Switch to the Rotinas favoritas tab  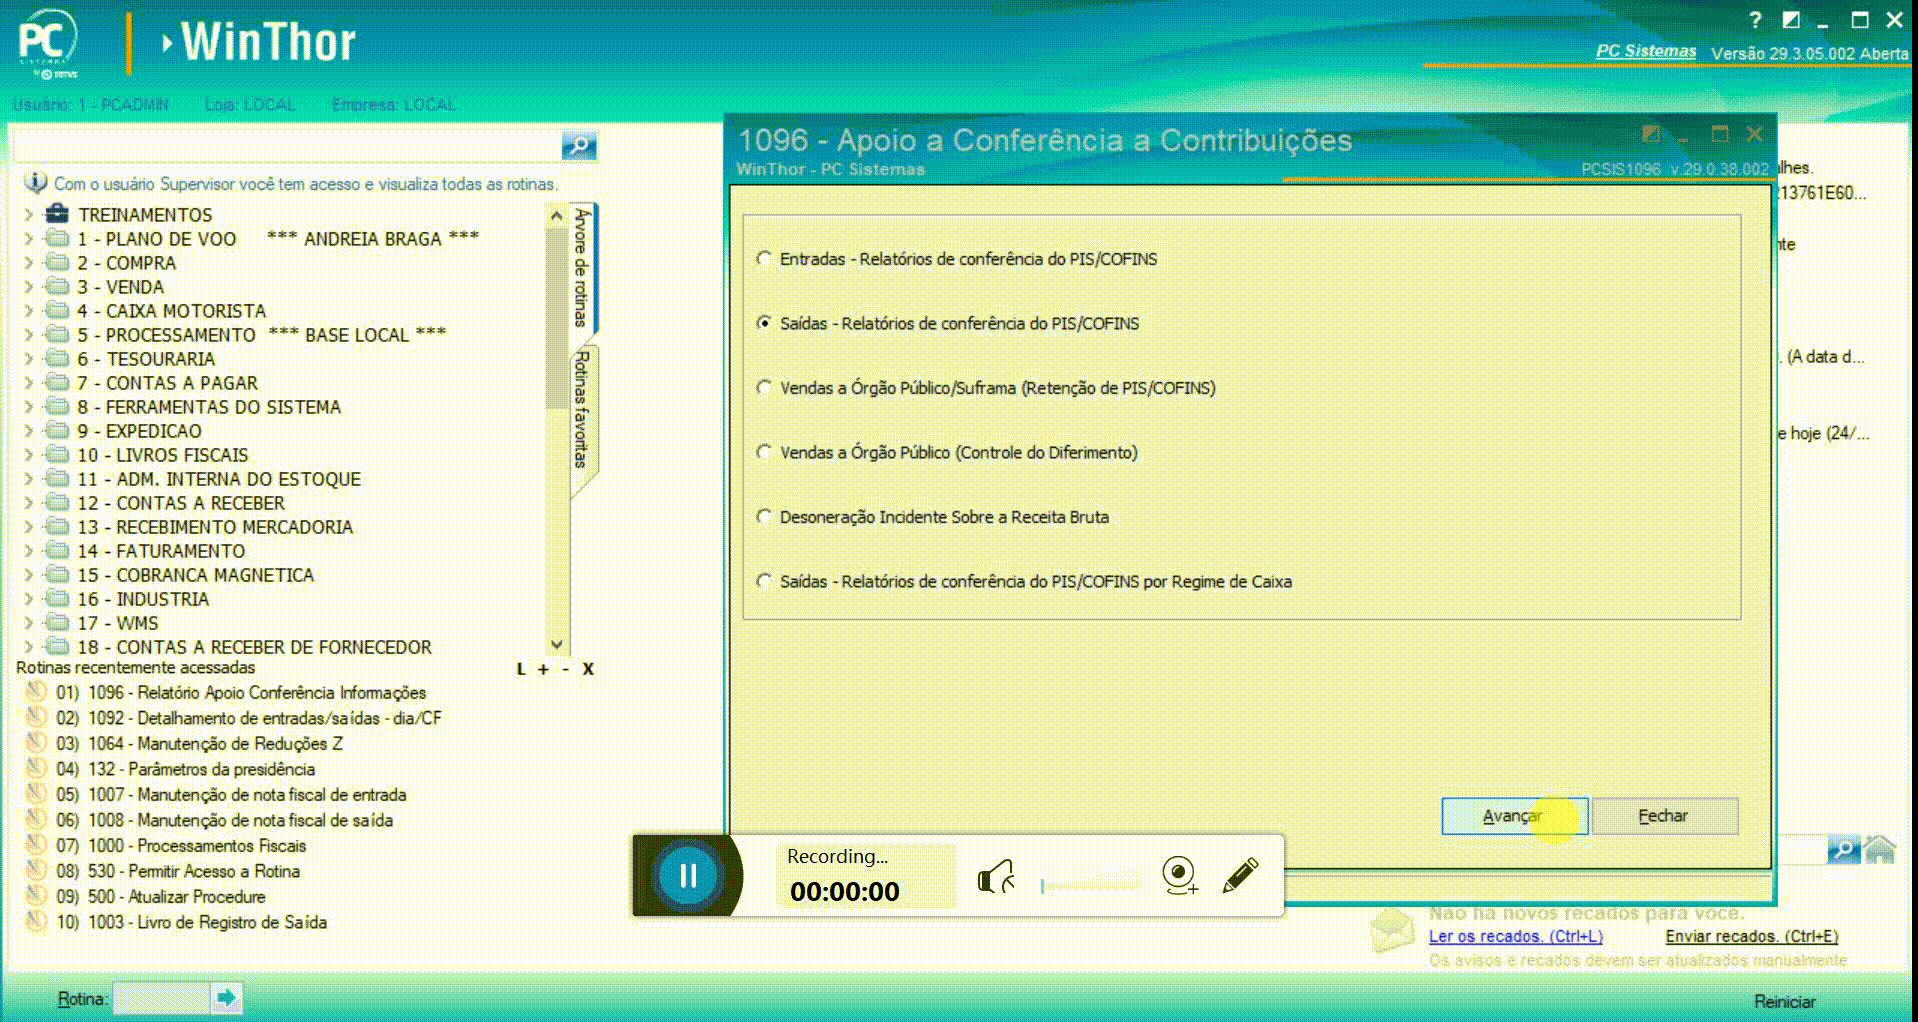(582, 410)
